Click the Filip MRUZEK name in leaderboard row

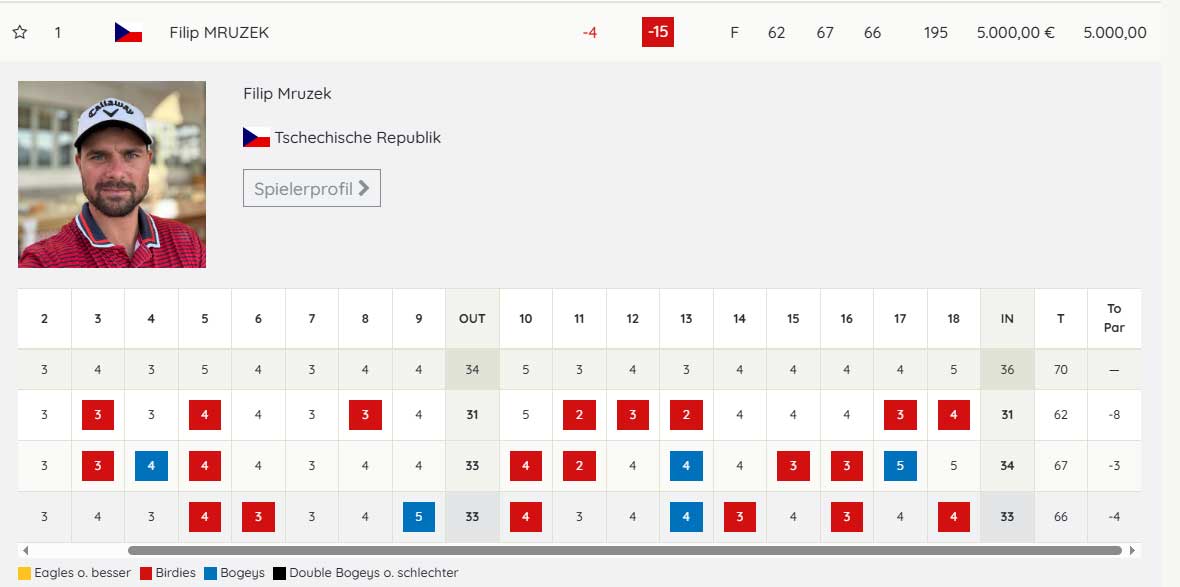[x=219, y=32]
